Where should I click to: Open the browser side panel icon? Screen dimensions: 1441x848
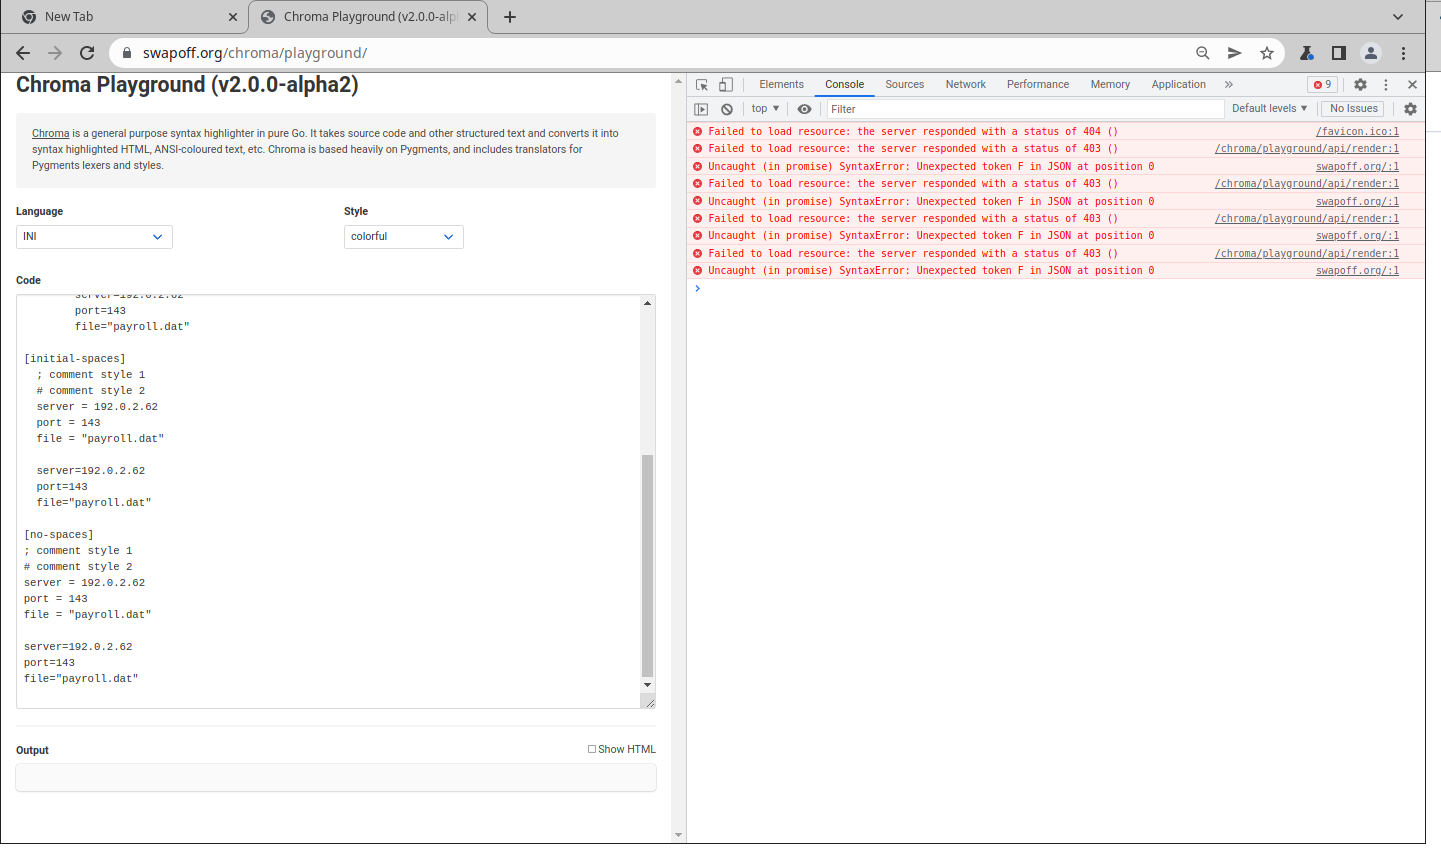[1339, 53]
